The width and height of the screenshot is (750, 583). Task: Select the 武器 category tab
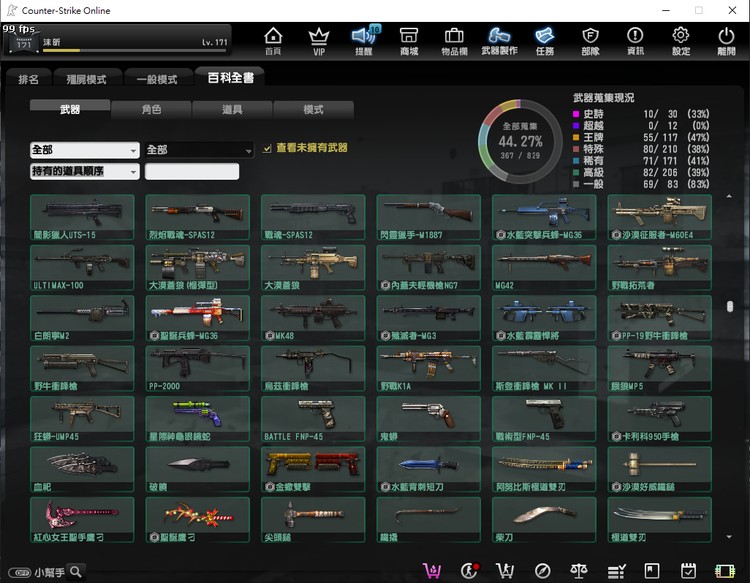pos(70,109)
